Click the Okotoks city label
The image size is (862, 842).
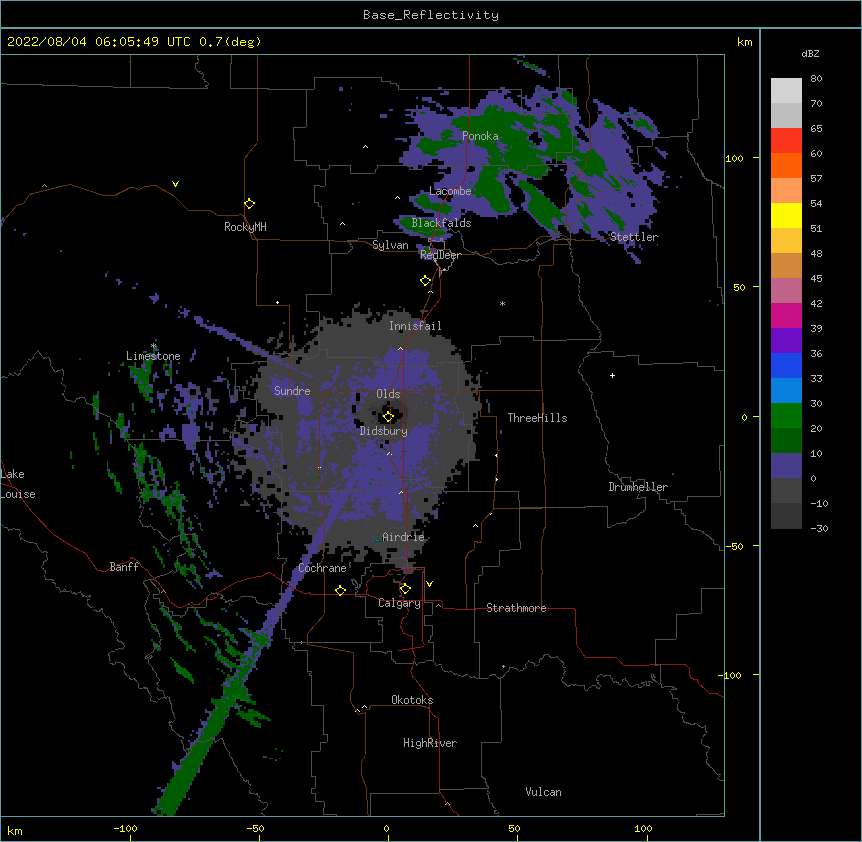point(412,700)
